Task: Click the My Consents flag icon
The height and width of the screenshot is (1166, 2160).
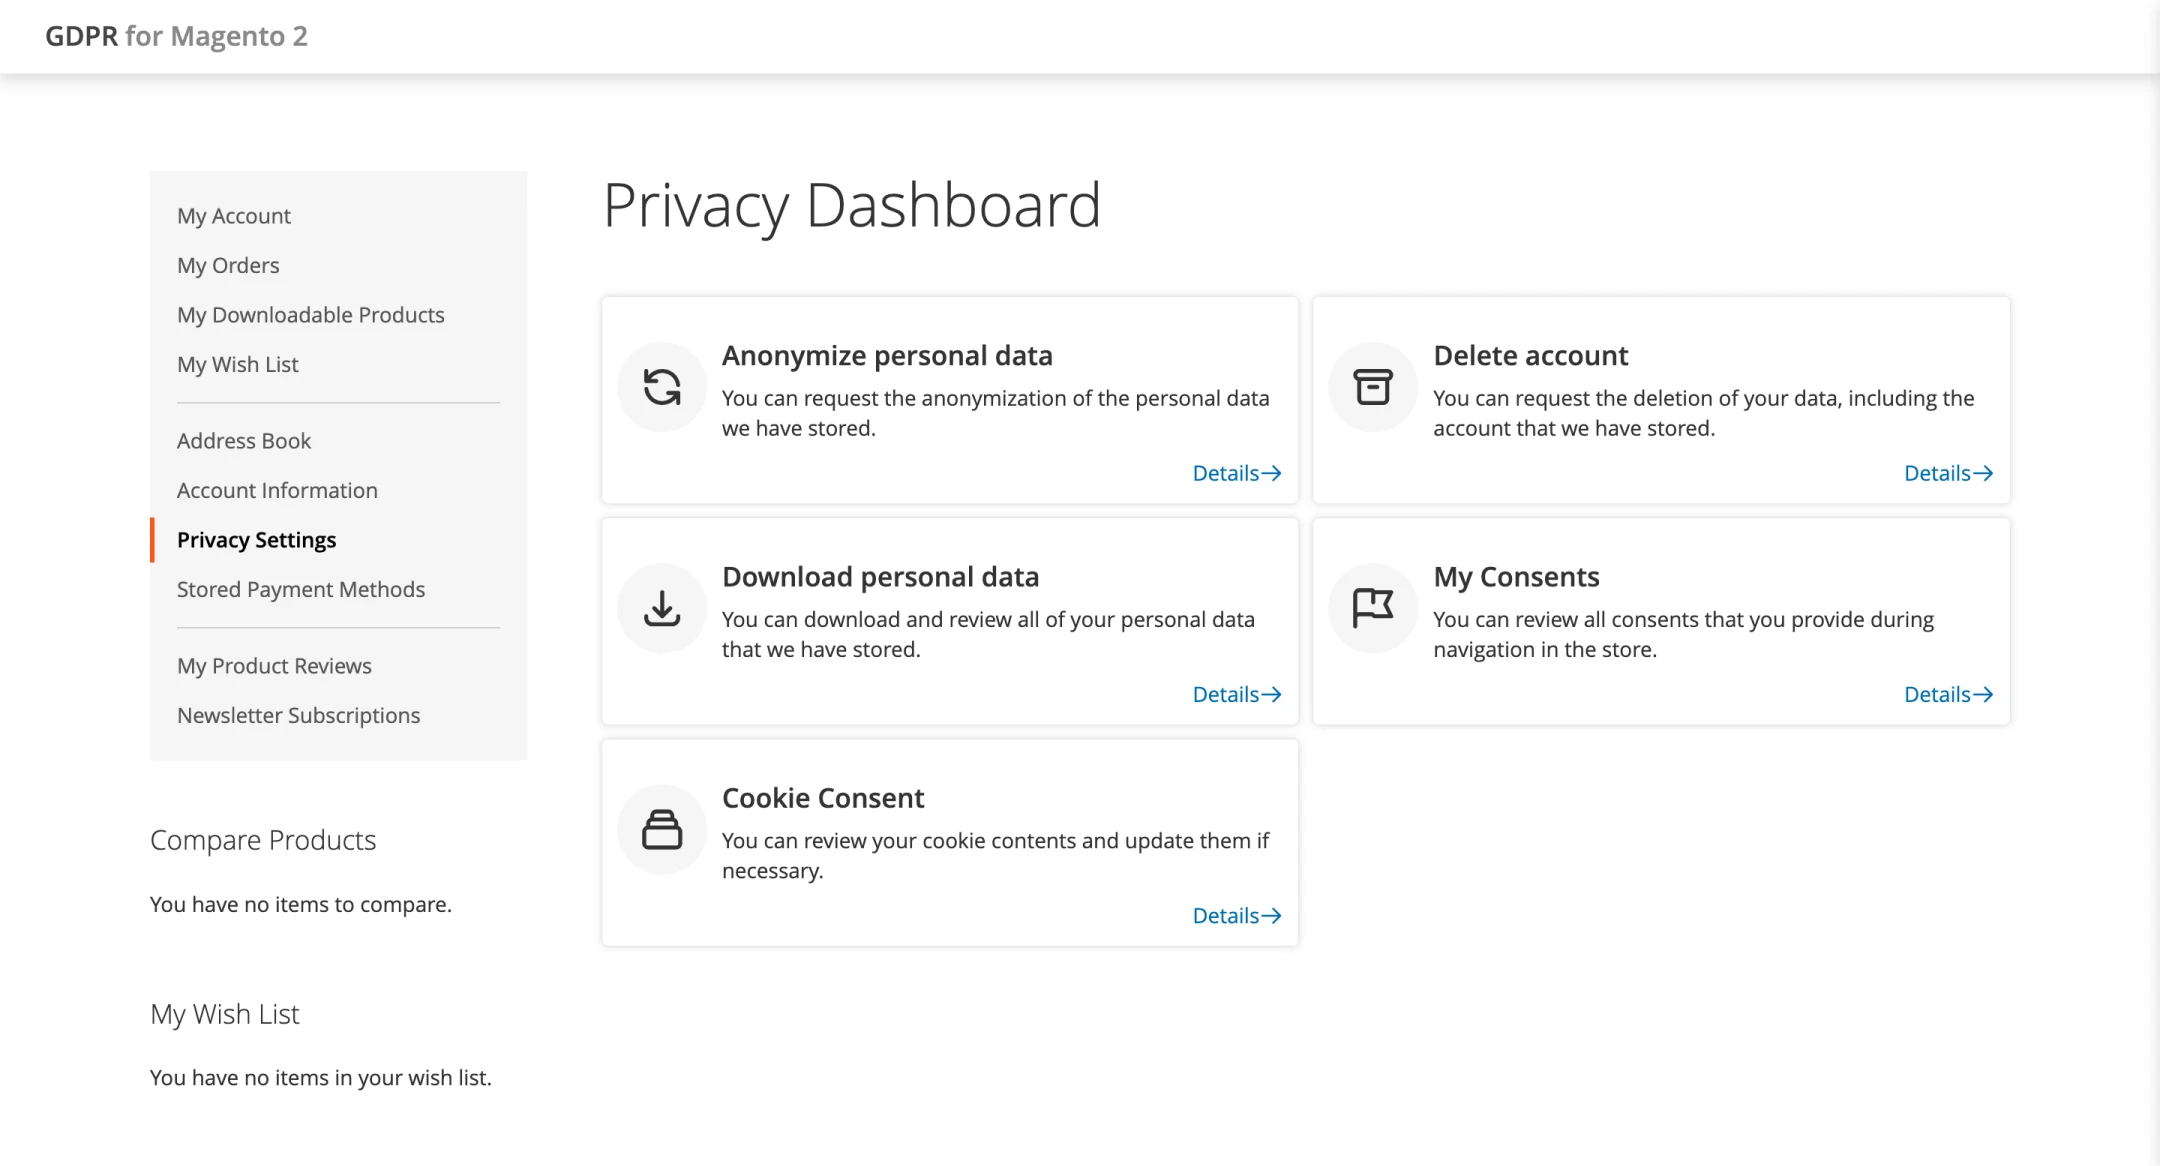Action: pyautogui.click(x=1373, y=608)
